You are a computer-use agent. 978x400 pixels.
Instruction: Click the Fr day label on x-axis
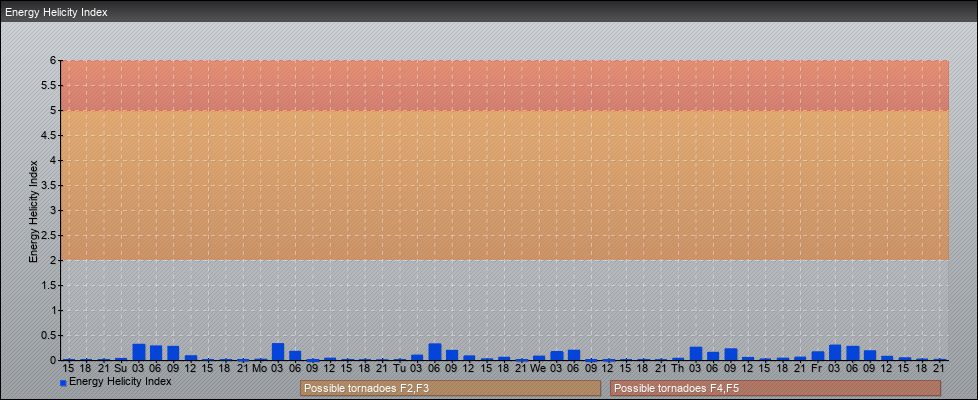816,369
